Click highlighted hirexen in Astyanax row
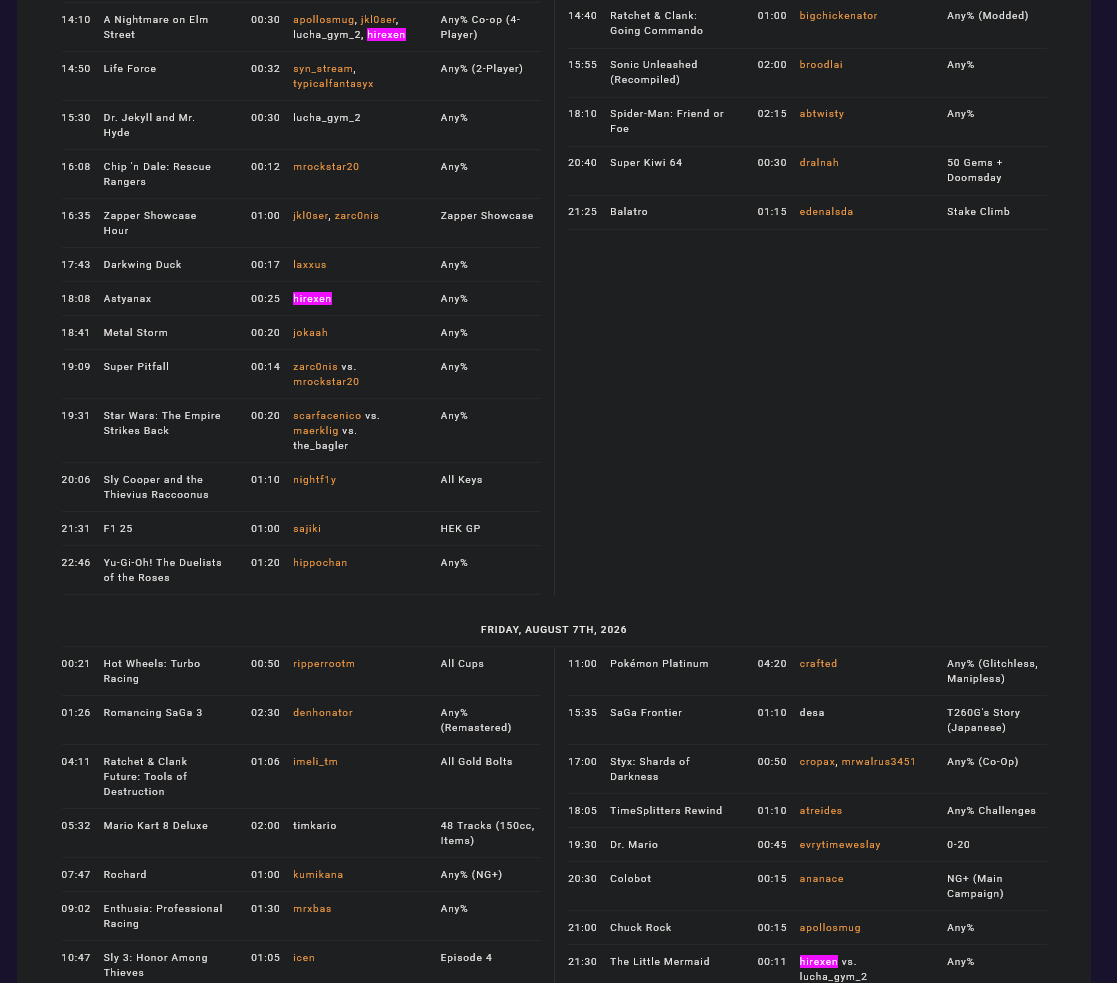1117x983 pixels. click(x=312, y=299)
